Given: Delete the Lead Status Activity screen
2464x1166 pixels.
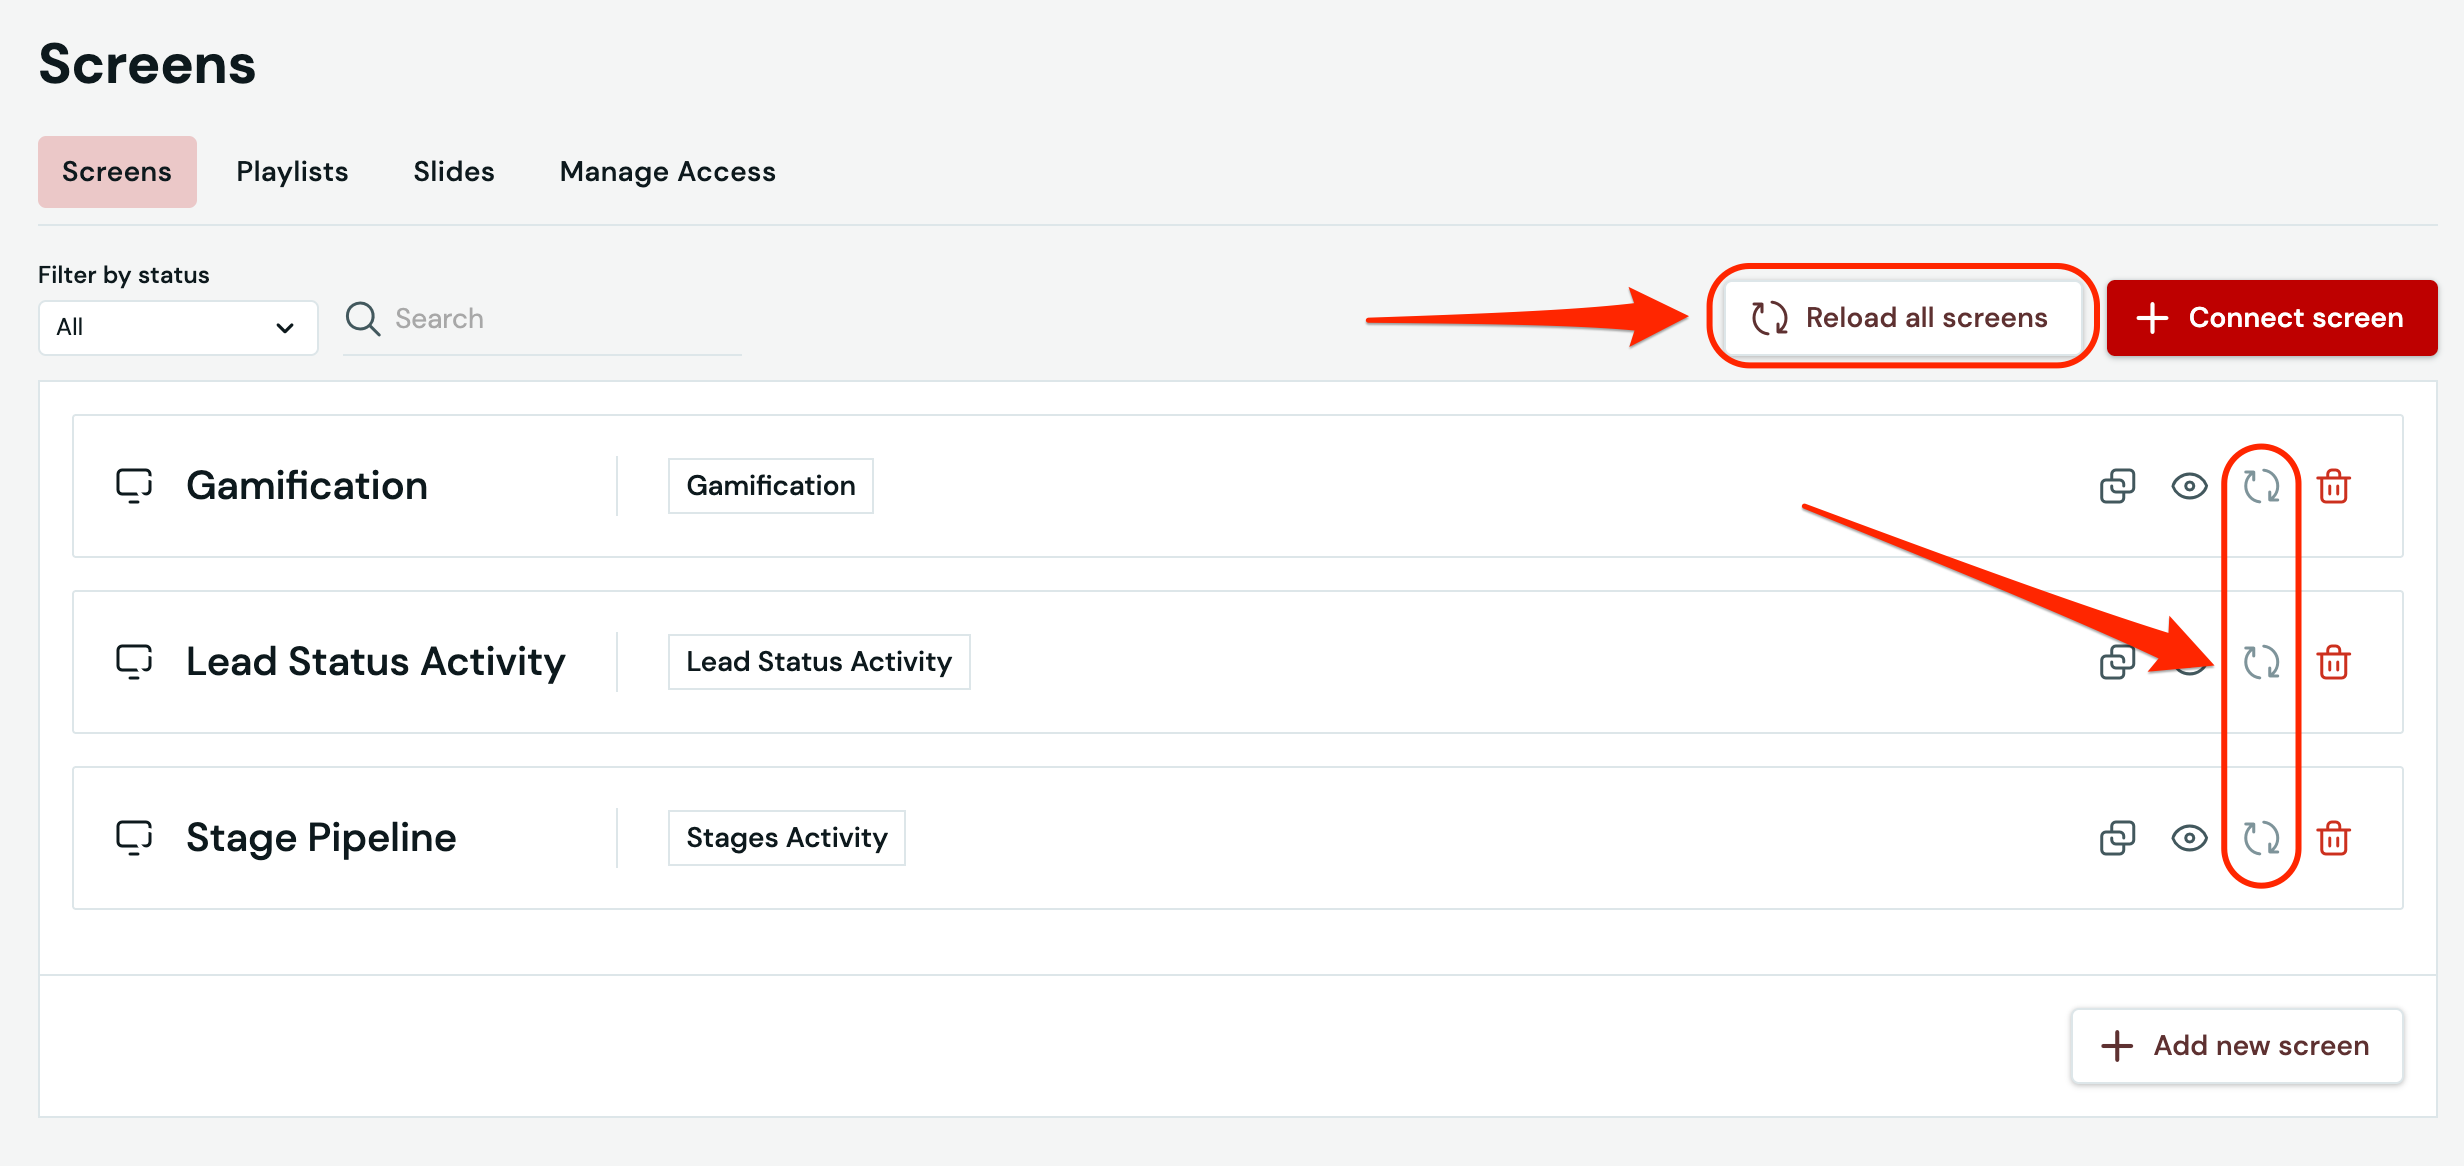Looking at the screenshot, I should point(2333,662).
